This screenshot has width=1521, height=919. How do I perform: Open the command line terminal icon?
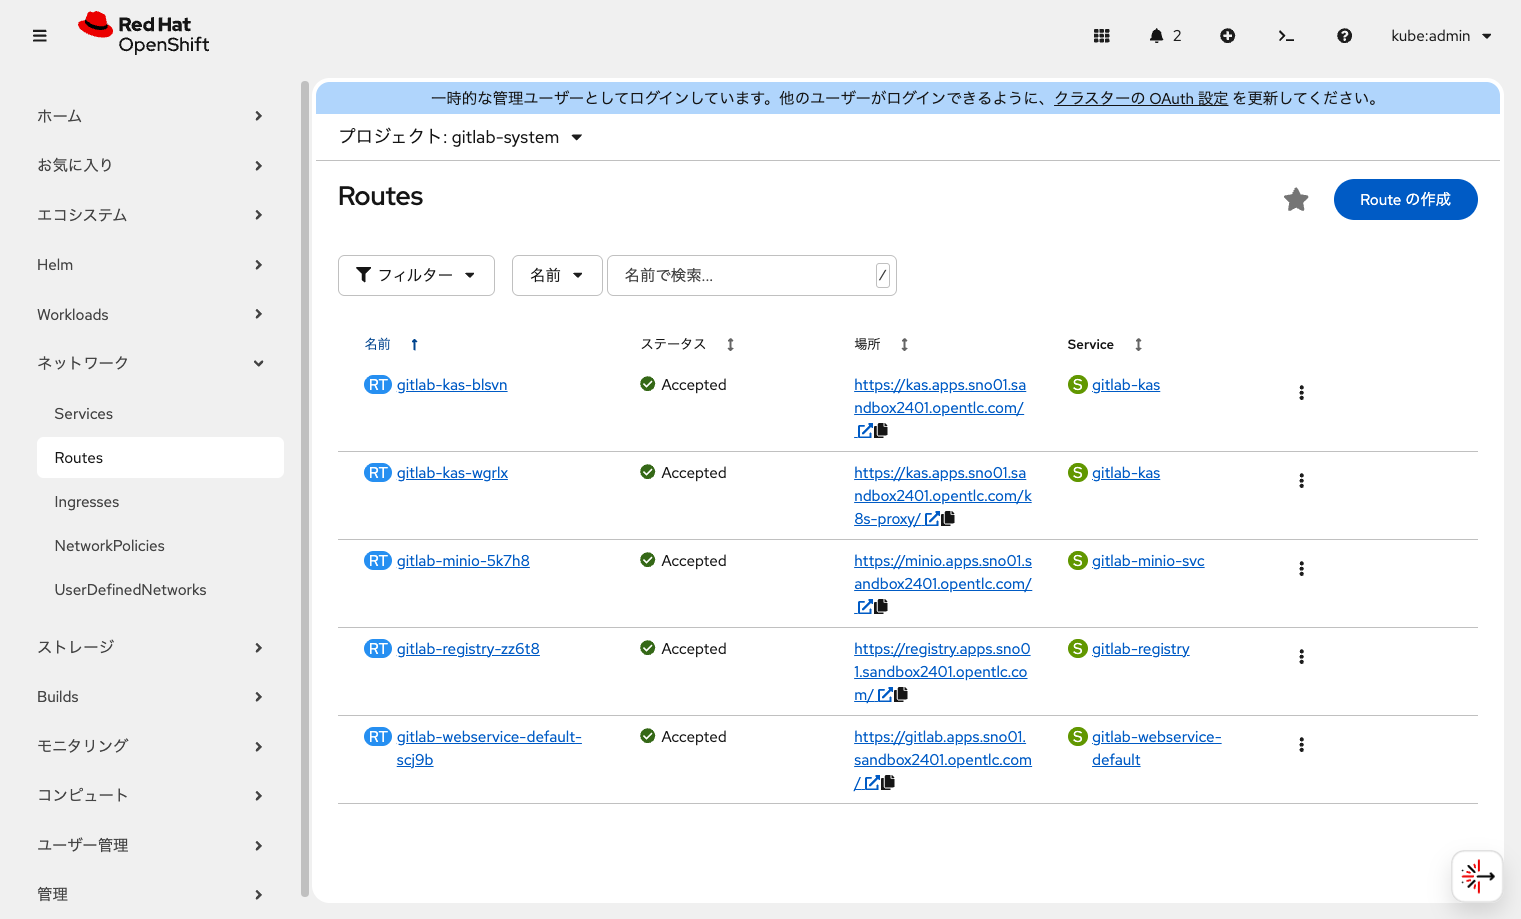tap(1286, 35)
